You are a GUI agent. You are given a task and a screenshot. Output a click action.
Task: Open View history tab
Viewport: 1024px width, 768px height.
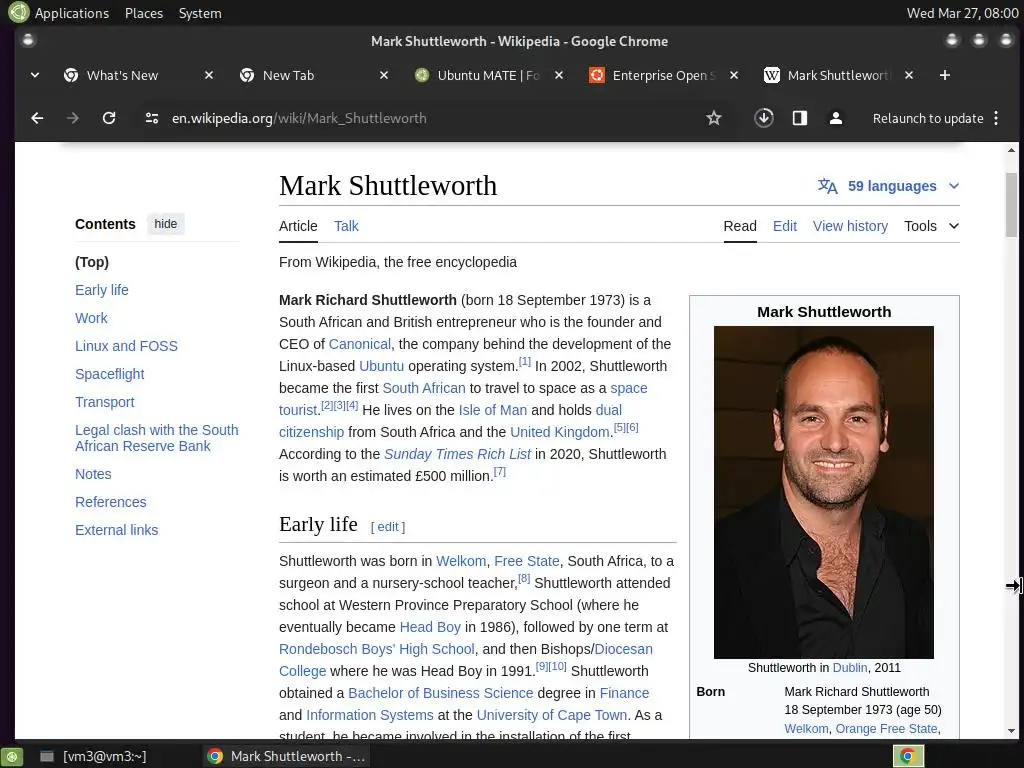tap(850, 226)
